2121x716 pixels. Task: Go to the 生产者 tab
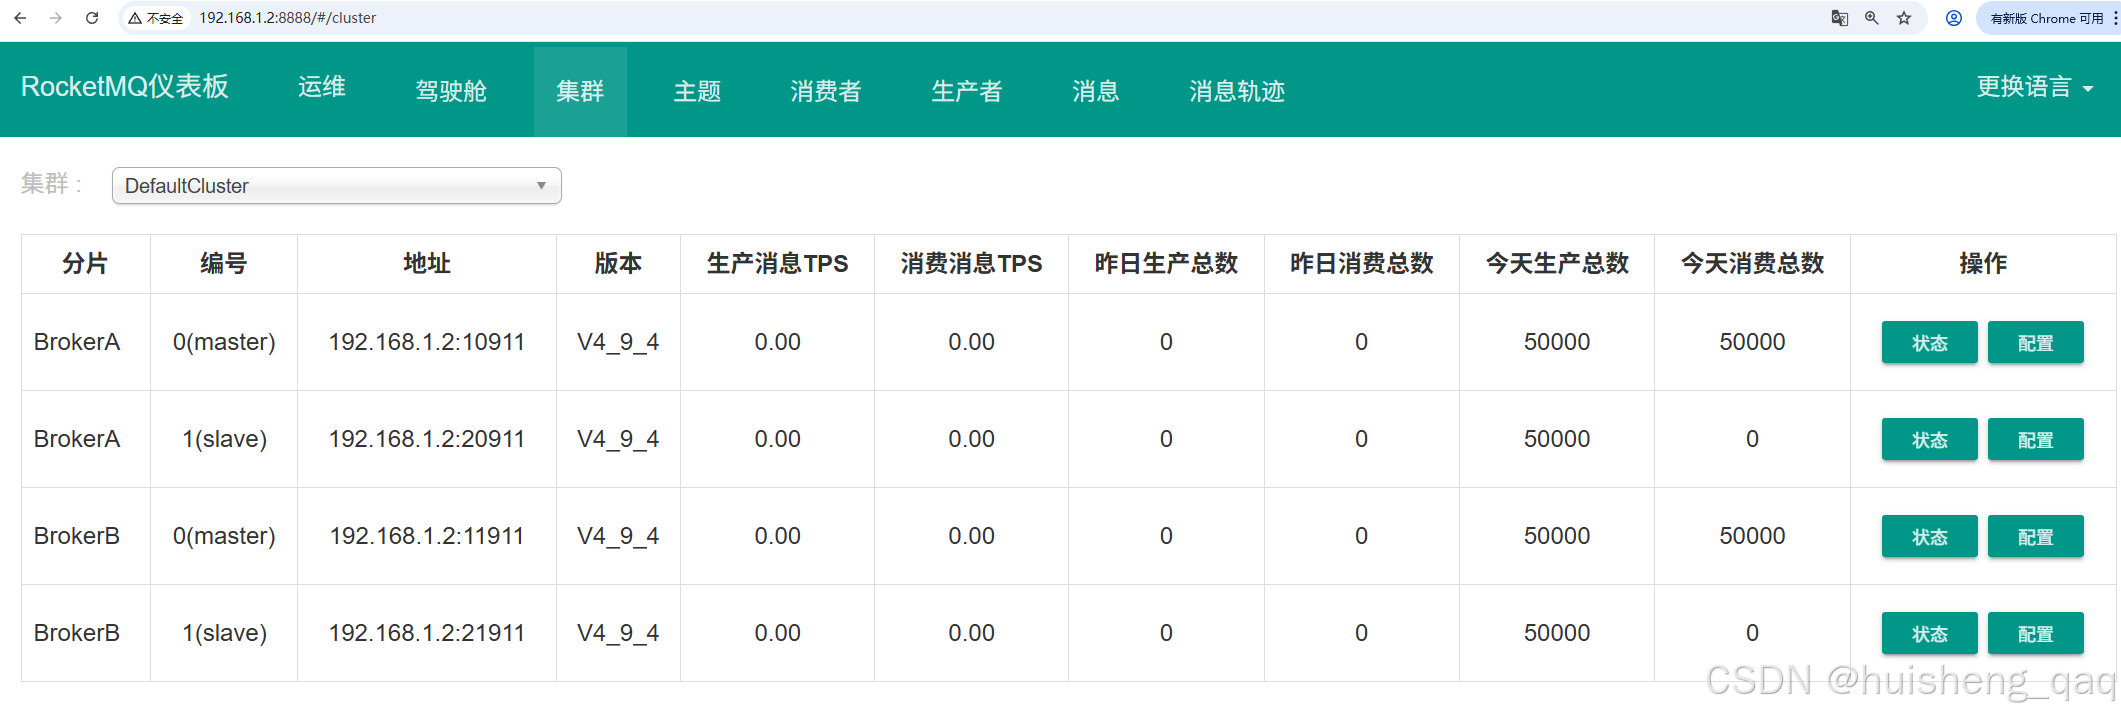coord(966,91)
